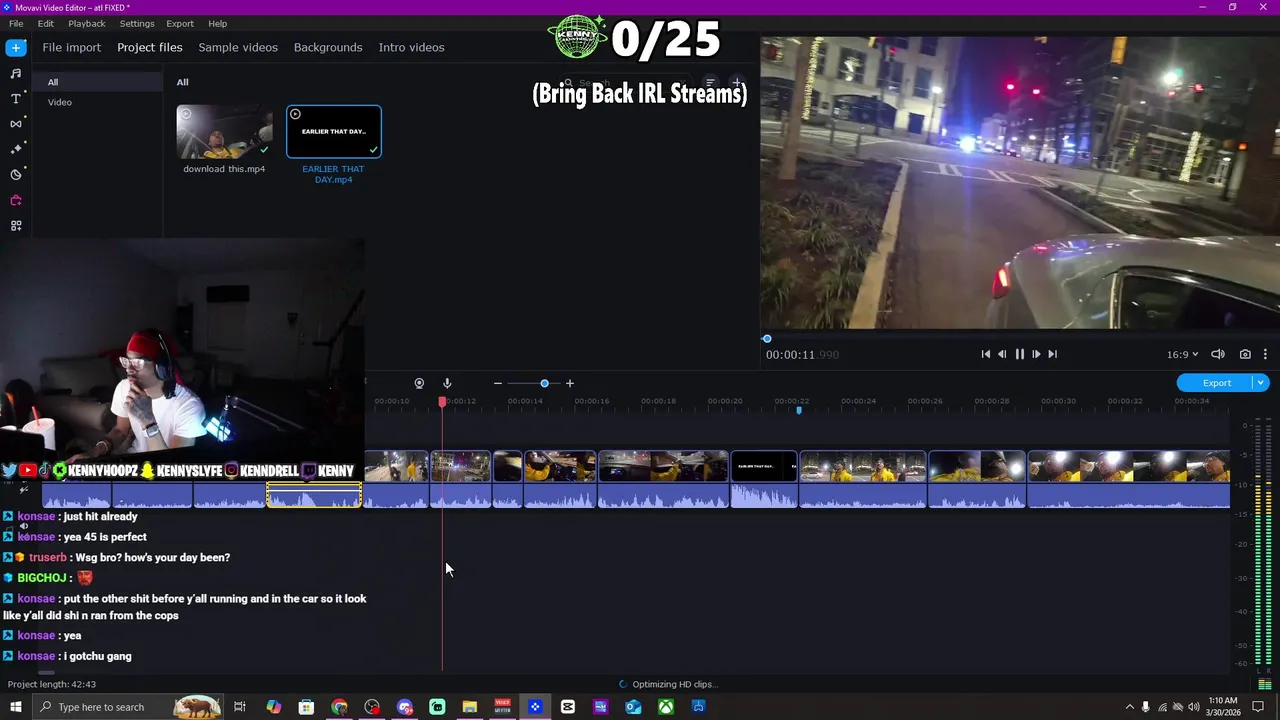Skip to previous clip in player

pyautogui.click(x=985, y=354)
